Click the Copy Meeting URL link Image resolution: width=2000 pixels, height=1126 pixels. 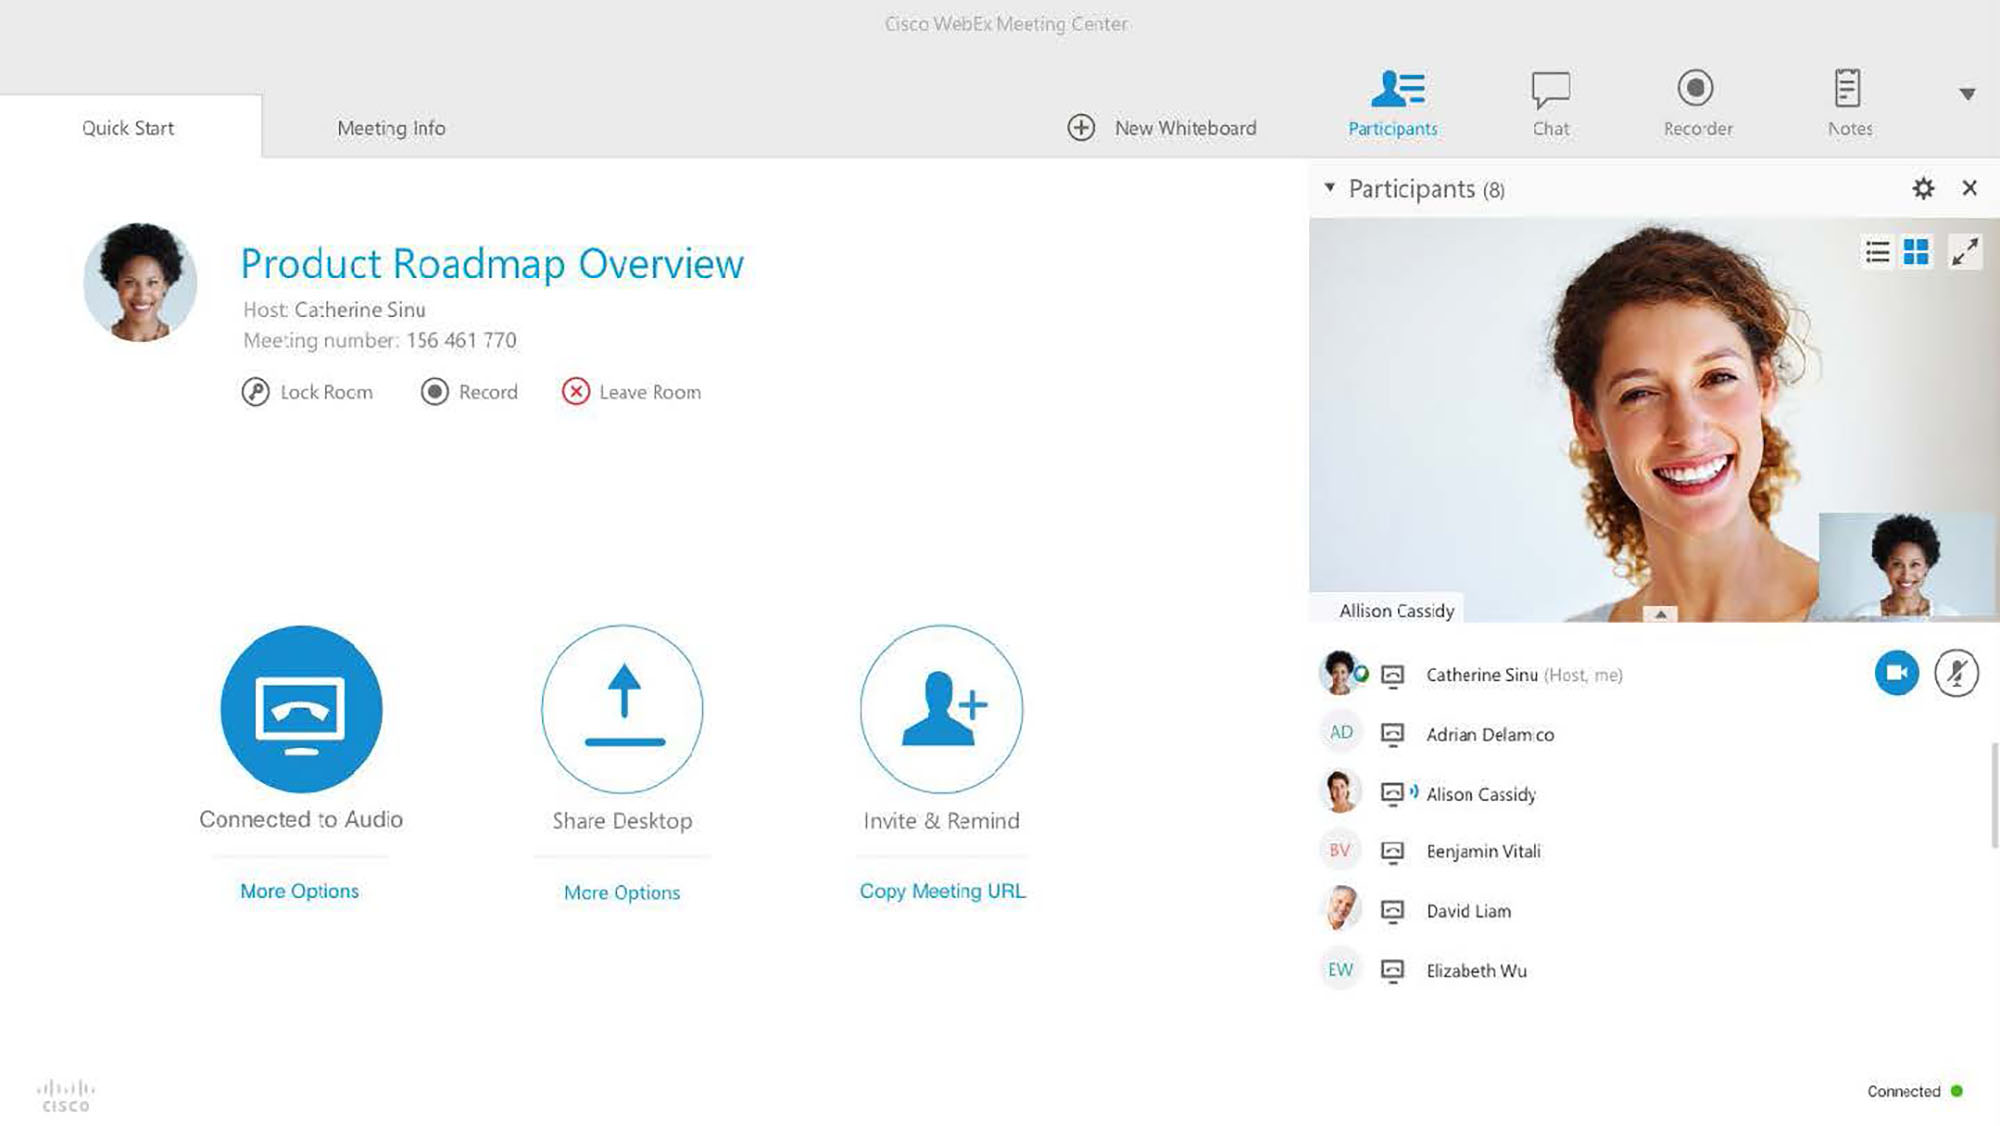pos(942,891)
